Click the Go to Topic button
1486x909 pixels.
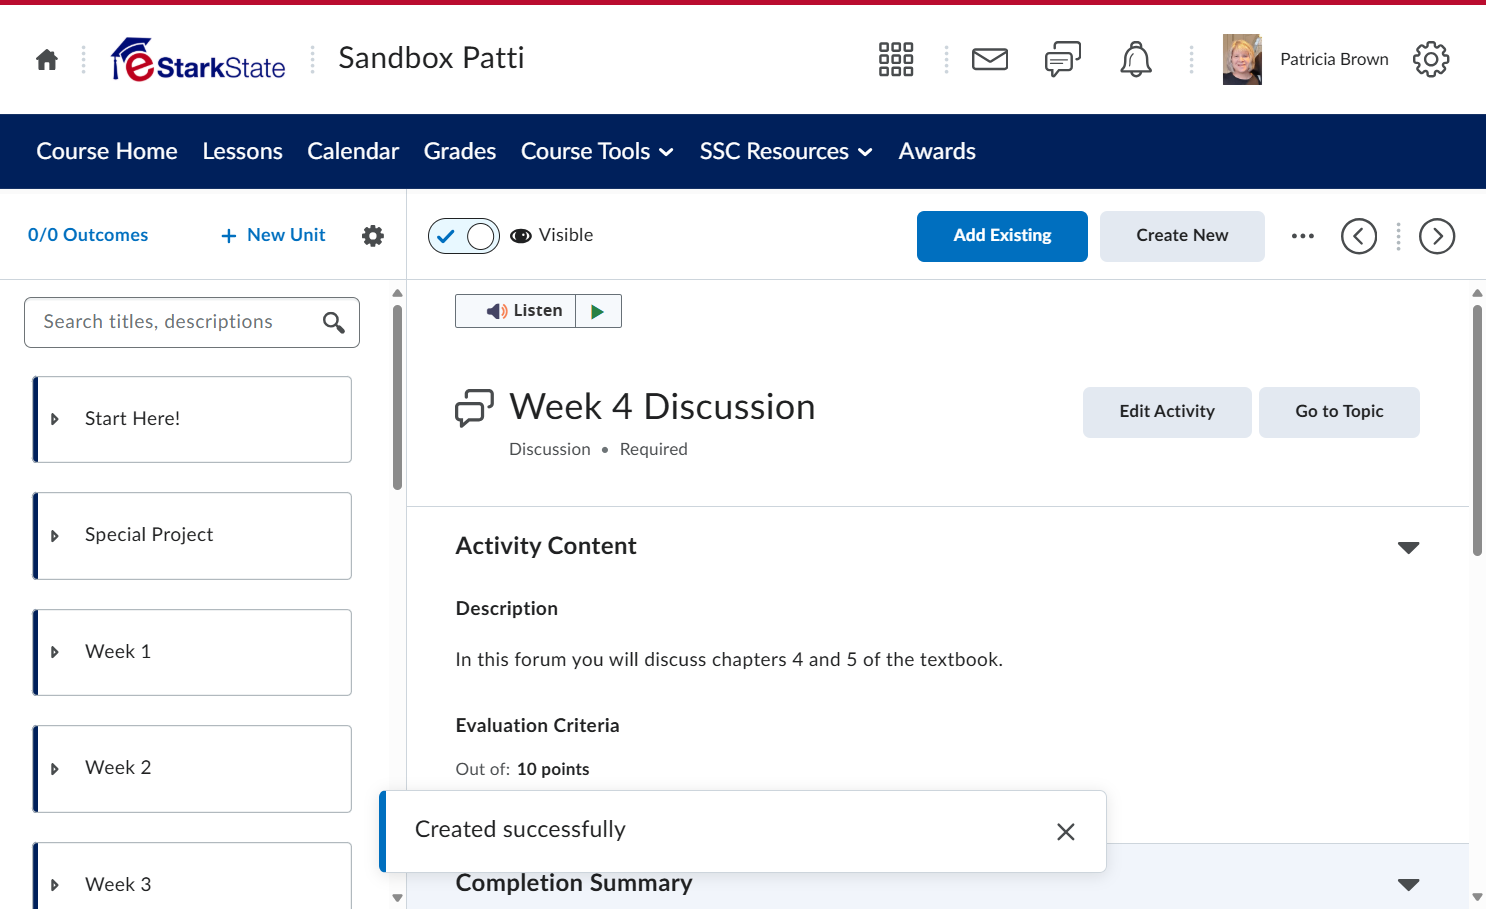point(1339,412)
